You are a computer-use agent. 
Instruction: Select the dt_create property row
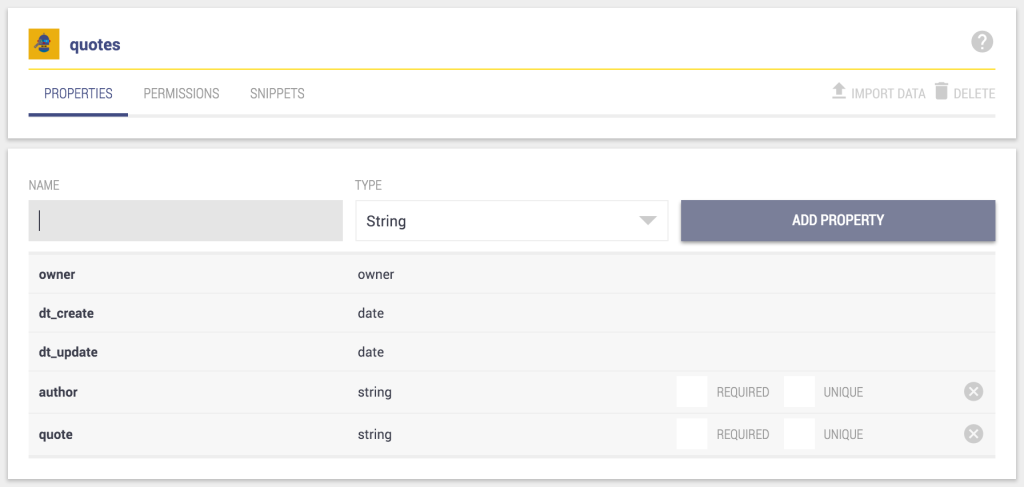coord(512,313)
